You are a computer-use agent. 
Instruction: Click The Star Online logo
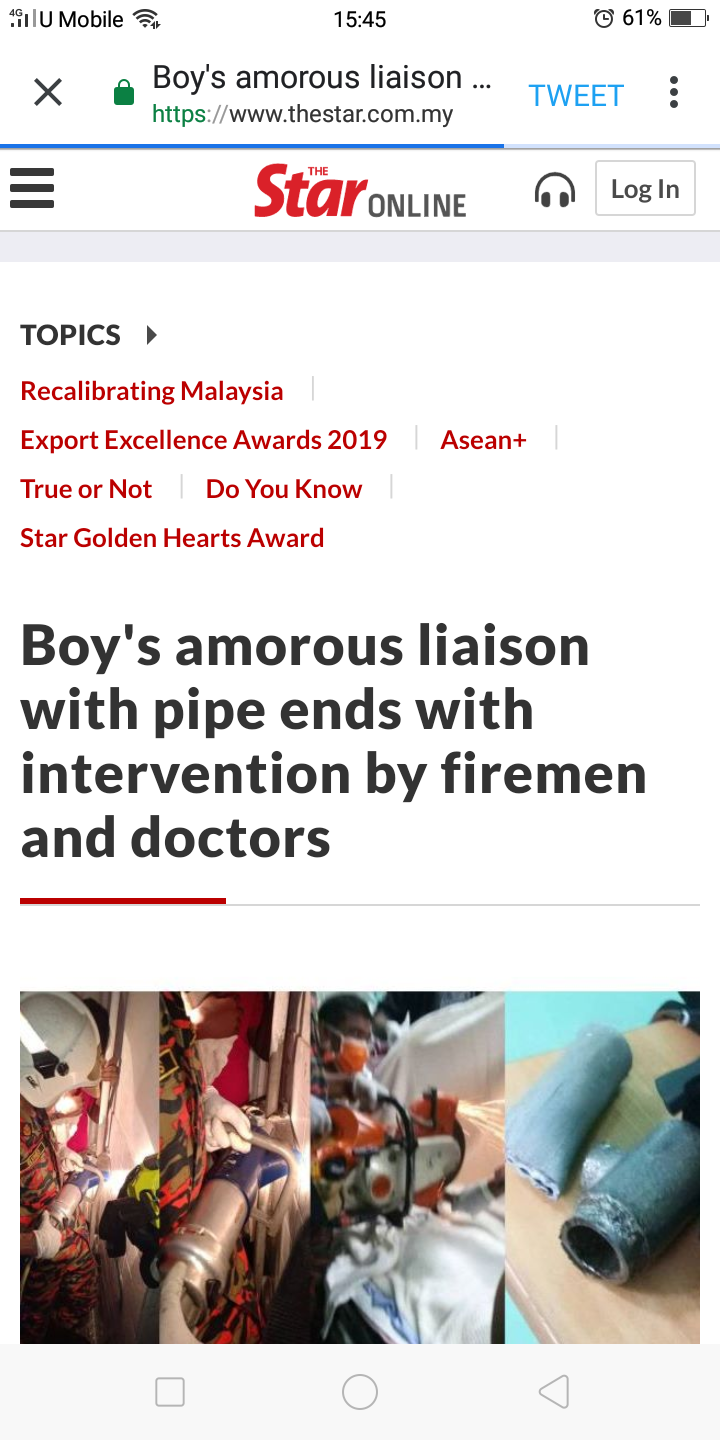360,191
